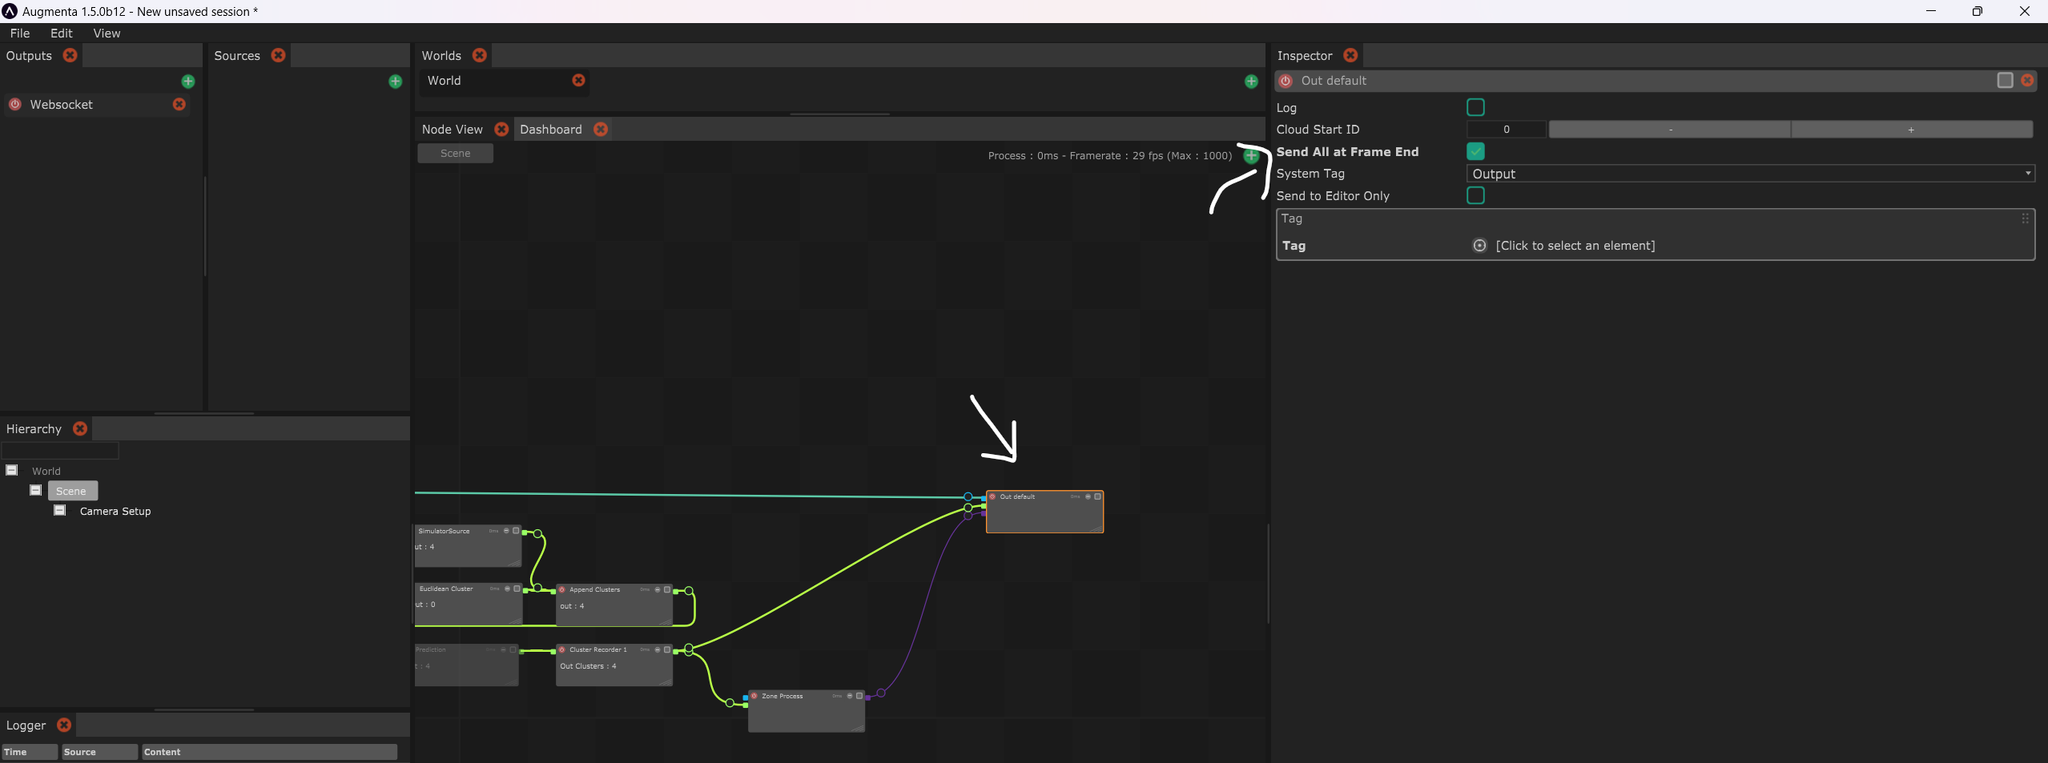Toggle the Websocket output power icon
Viewport: 2048px width, 763px height.
[x=15, y=104]
